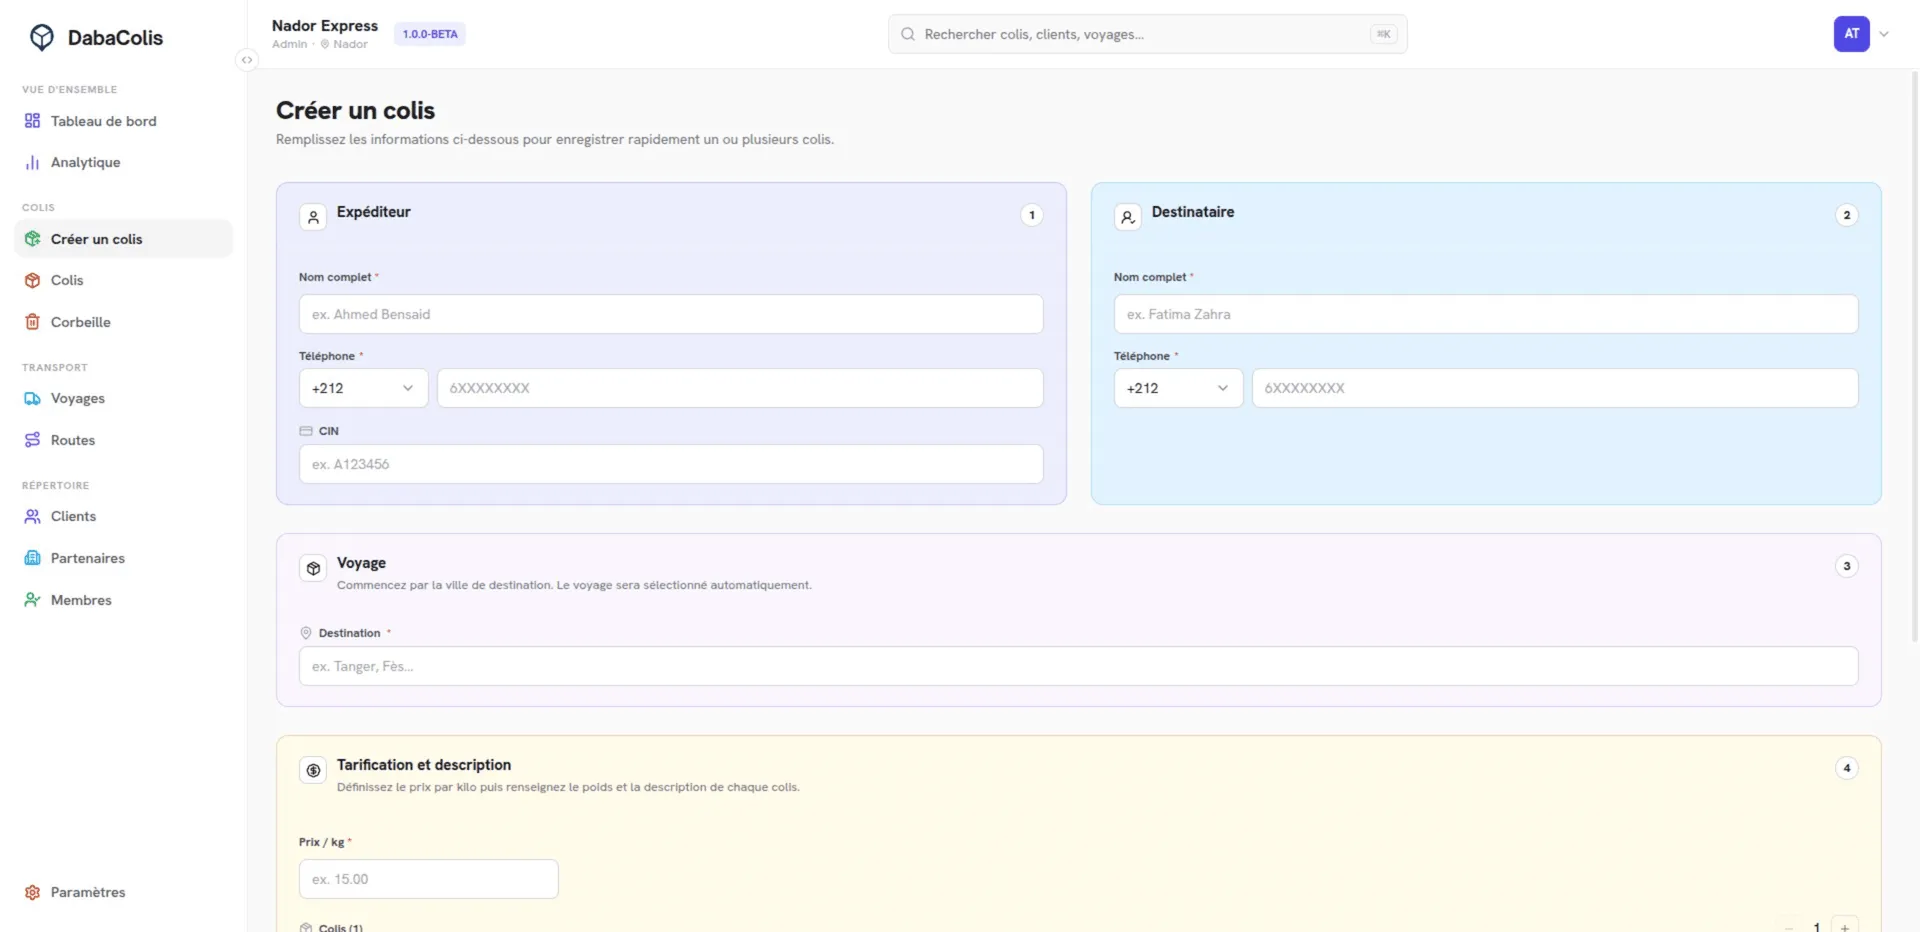Open Expéditeur +212 country code dropdown
The height and width of the screenshot is (932, 1920).
[x=363, y=388]
